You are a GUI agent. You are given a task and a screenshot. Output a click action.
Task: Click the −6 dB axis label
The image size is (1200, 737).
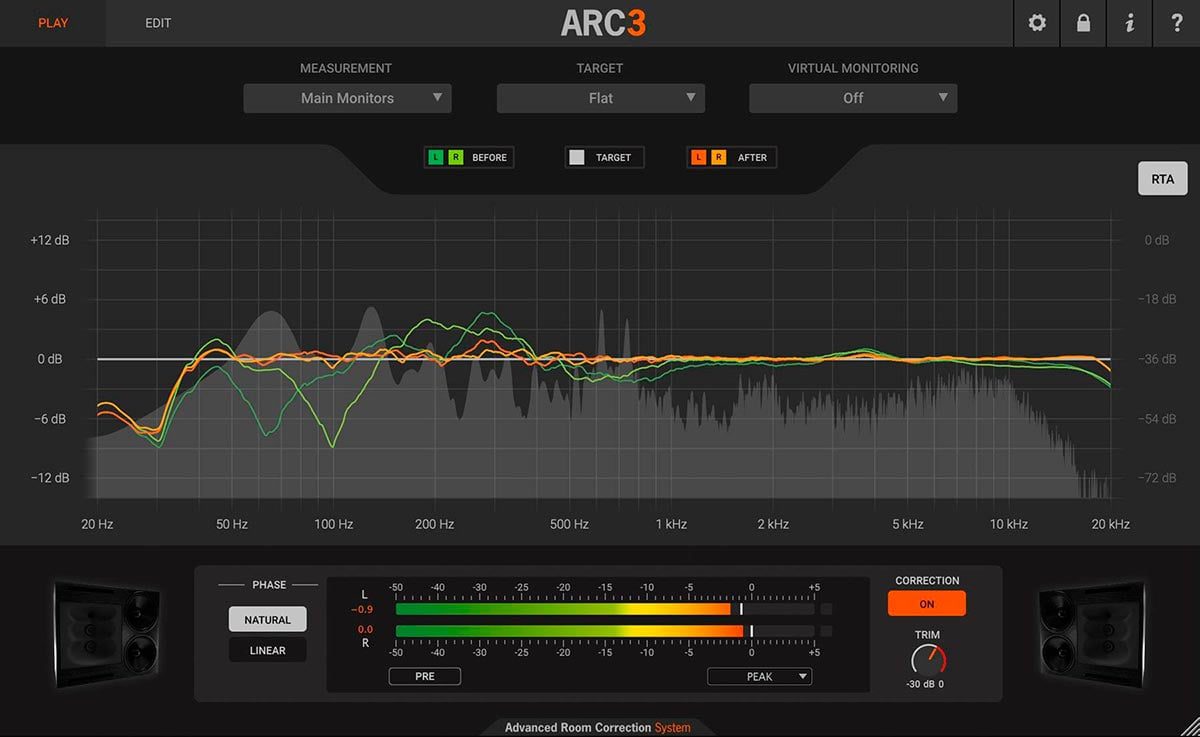49,419
